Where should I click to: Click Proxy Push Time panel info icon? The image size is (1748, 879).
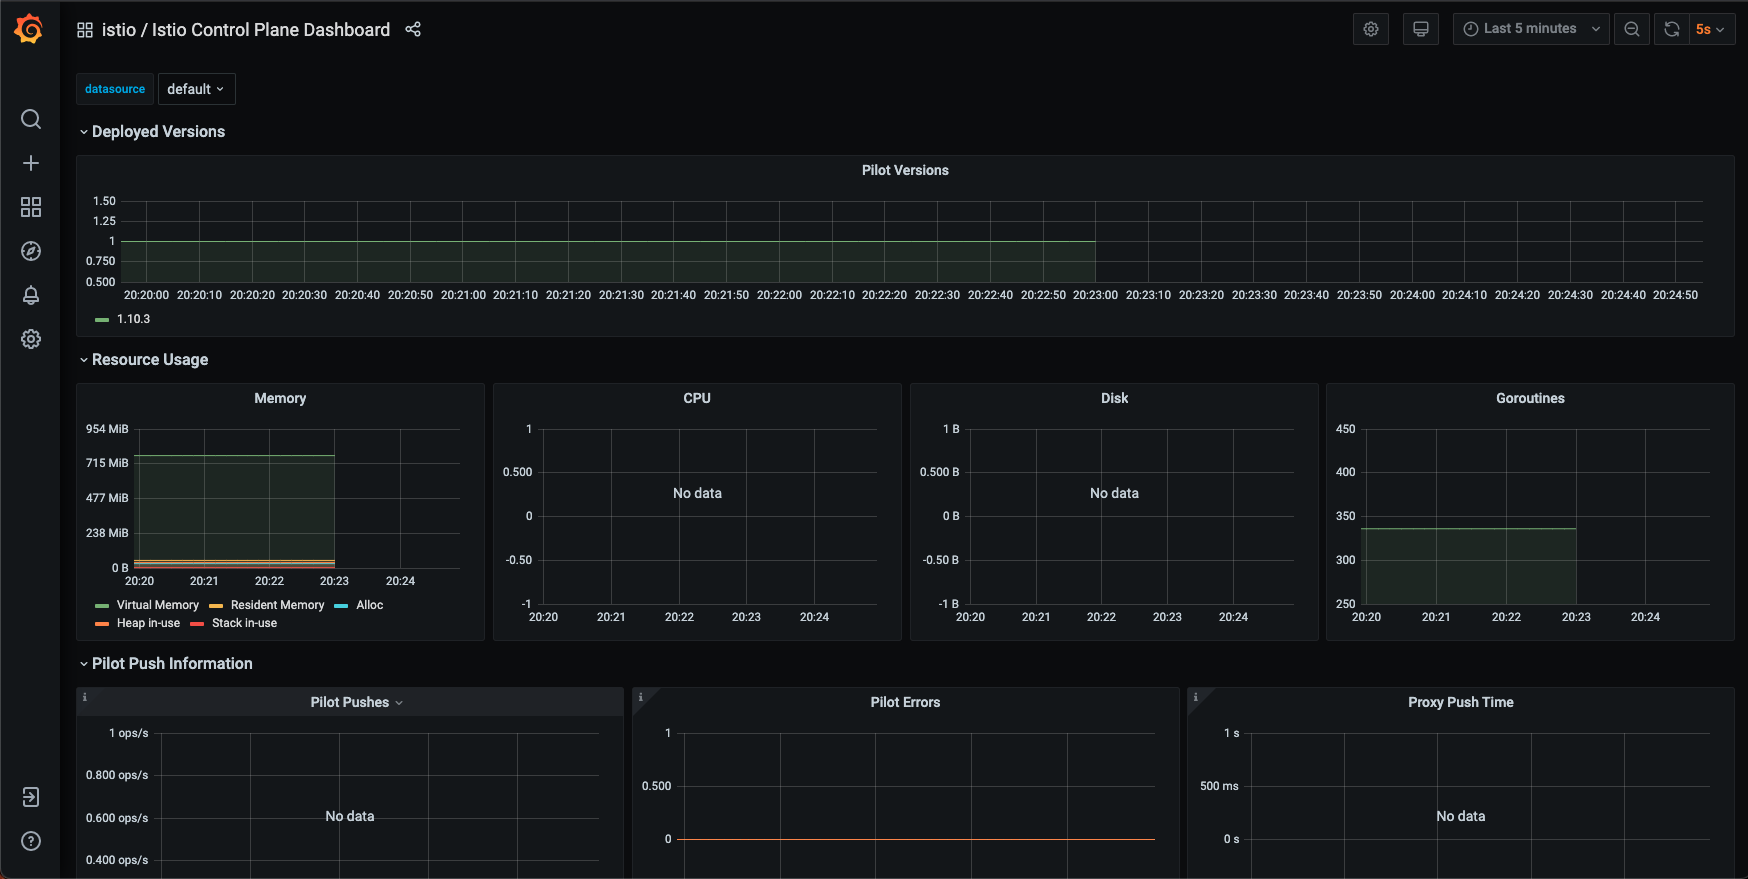tap(1196, 697)
